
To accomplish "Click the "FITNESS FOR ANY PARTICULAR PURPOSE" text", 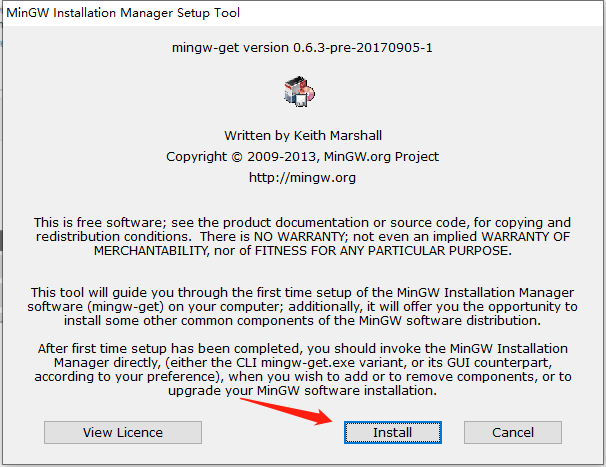I will click(x=397, y=250).
